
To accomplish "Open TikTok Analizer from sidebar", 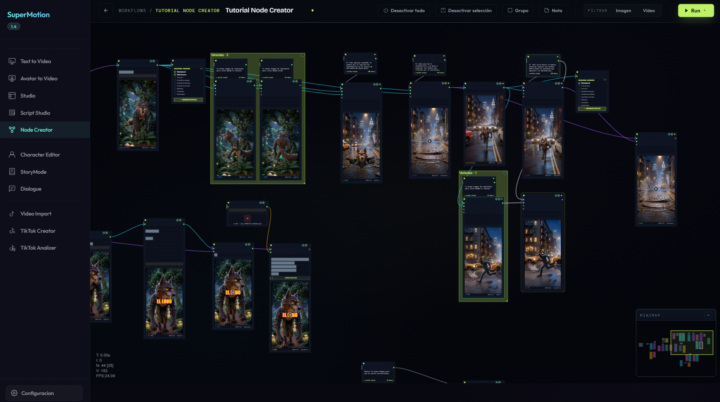I will [38, 248].
